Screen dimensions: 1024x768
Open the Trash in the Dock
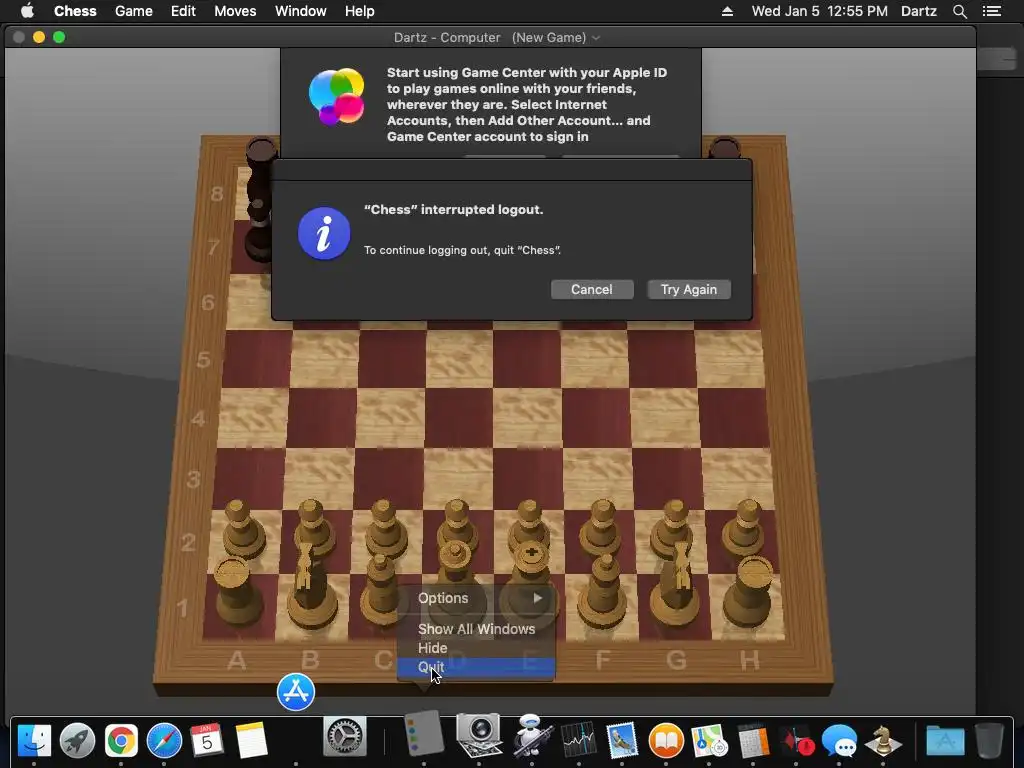click(989, 741)
